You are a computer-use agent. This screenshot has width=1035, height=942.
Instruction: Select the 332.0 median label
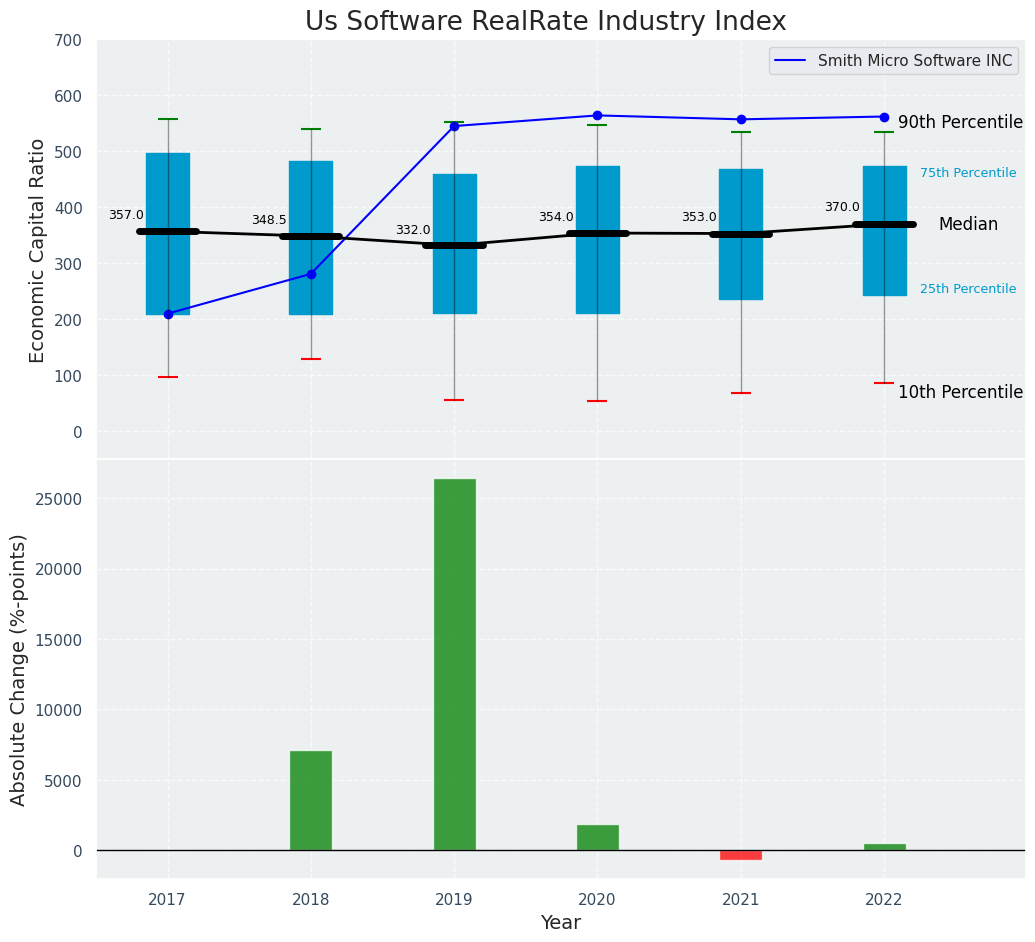(413, 230)
